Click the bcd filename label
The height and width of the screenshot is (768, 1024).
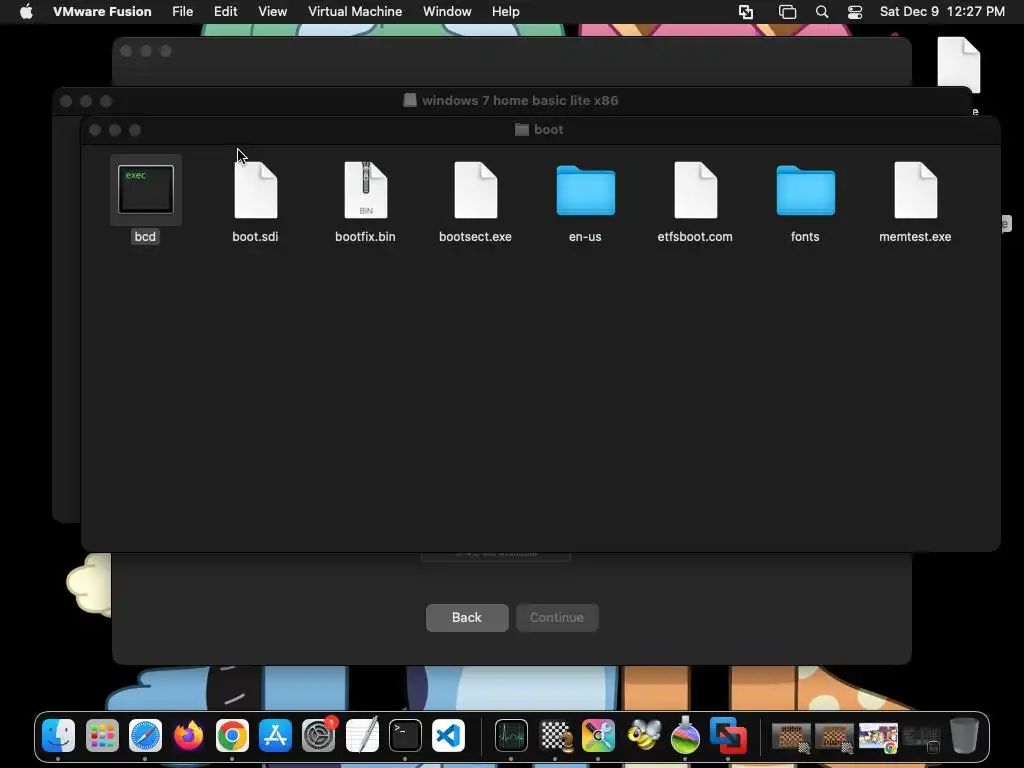(145, 236)
